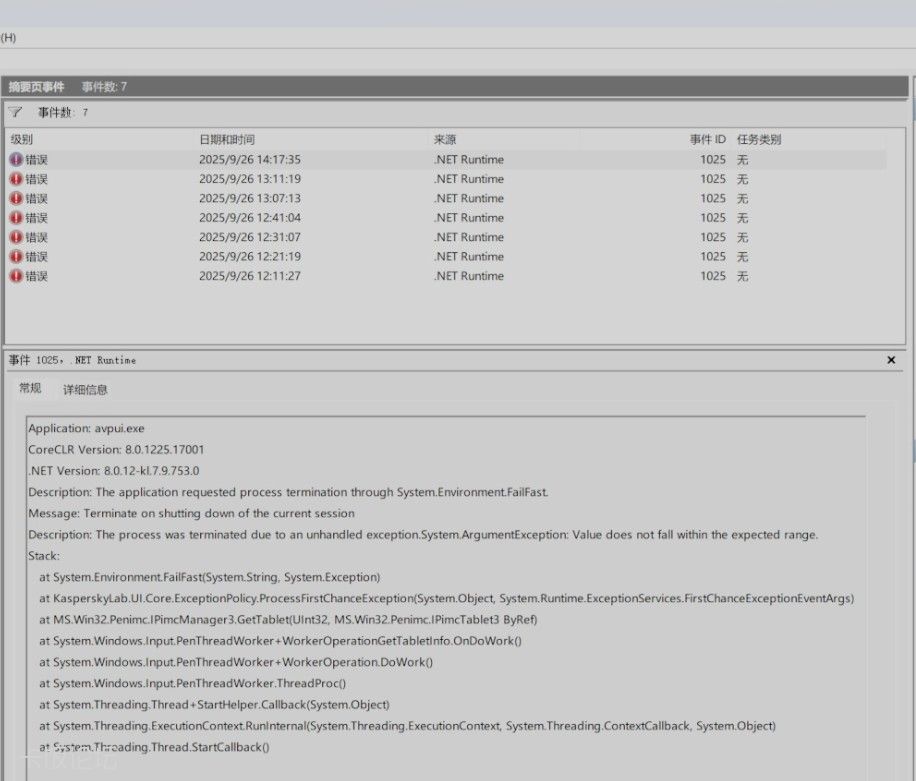Click the 摘要页事件 title bar

[37, 87]
